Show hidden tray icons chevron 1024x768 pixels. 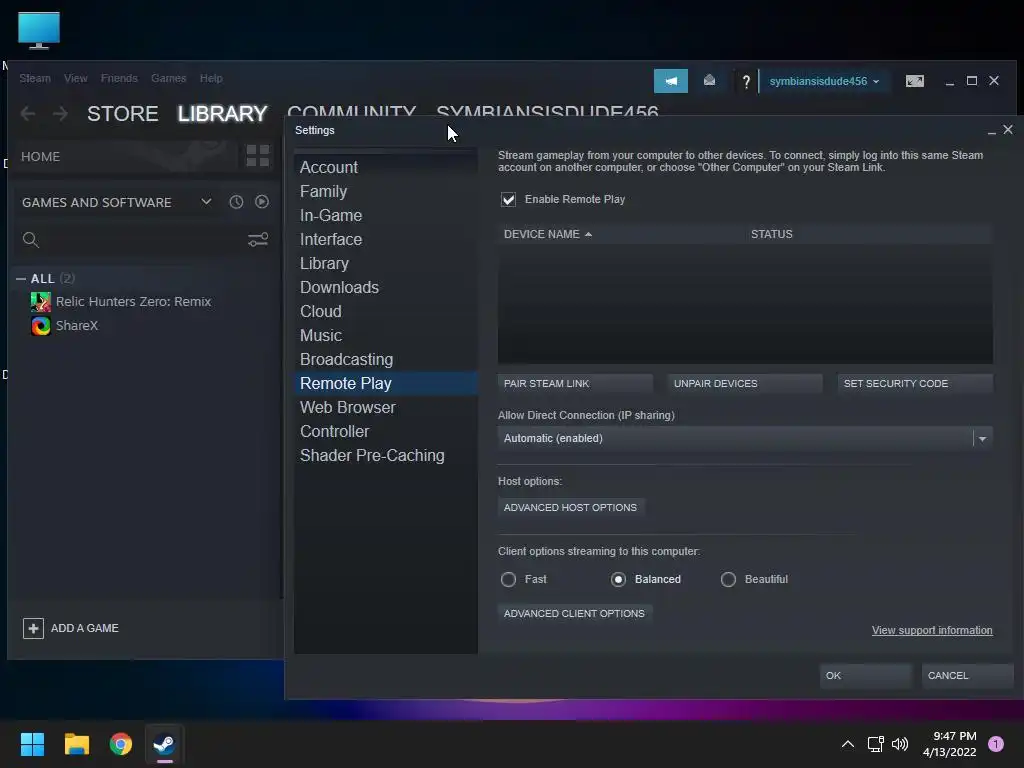(x=848, y=744)
